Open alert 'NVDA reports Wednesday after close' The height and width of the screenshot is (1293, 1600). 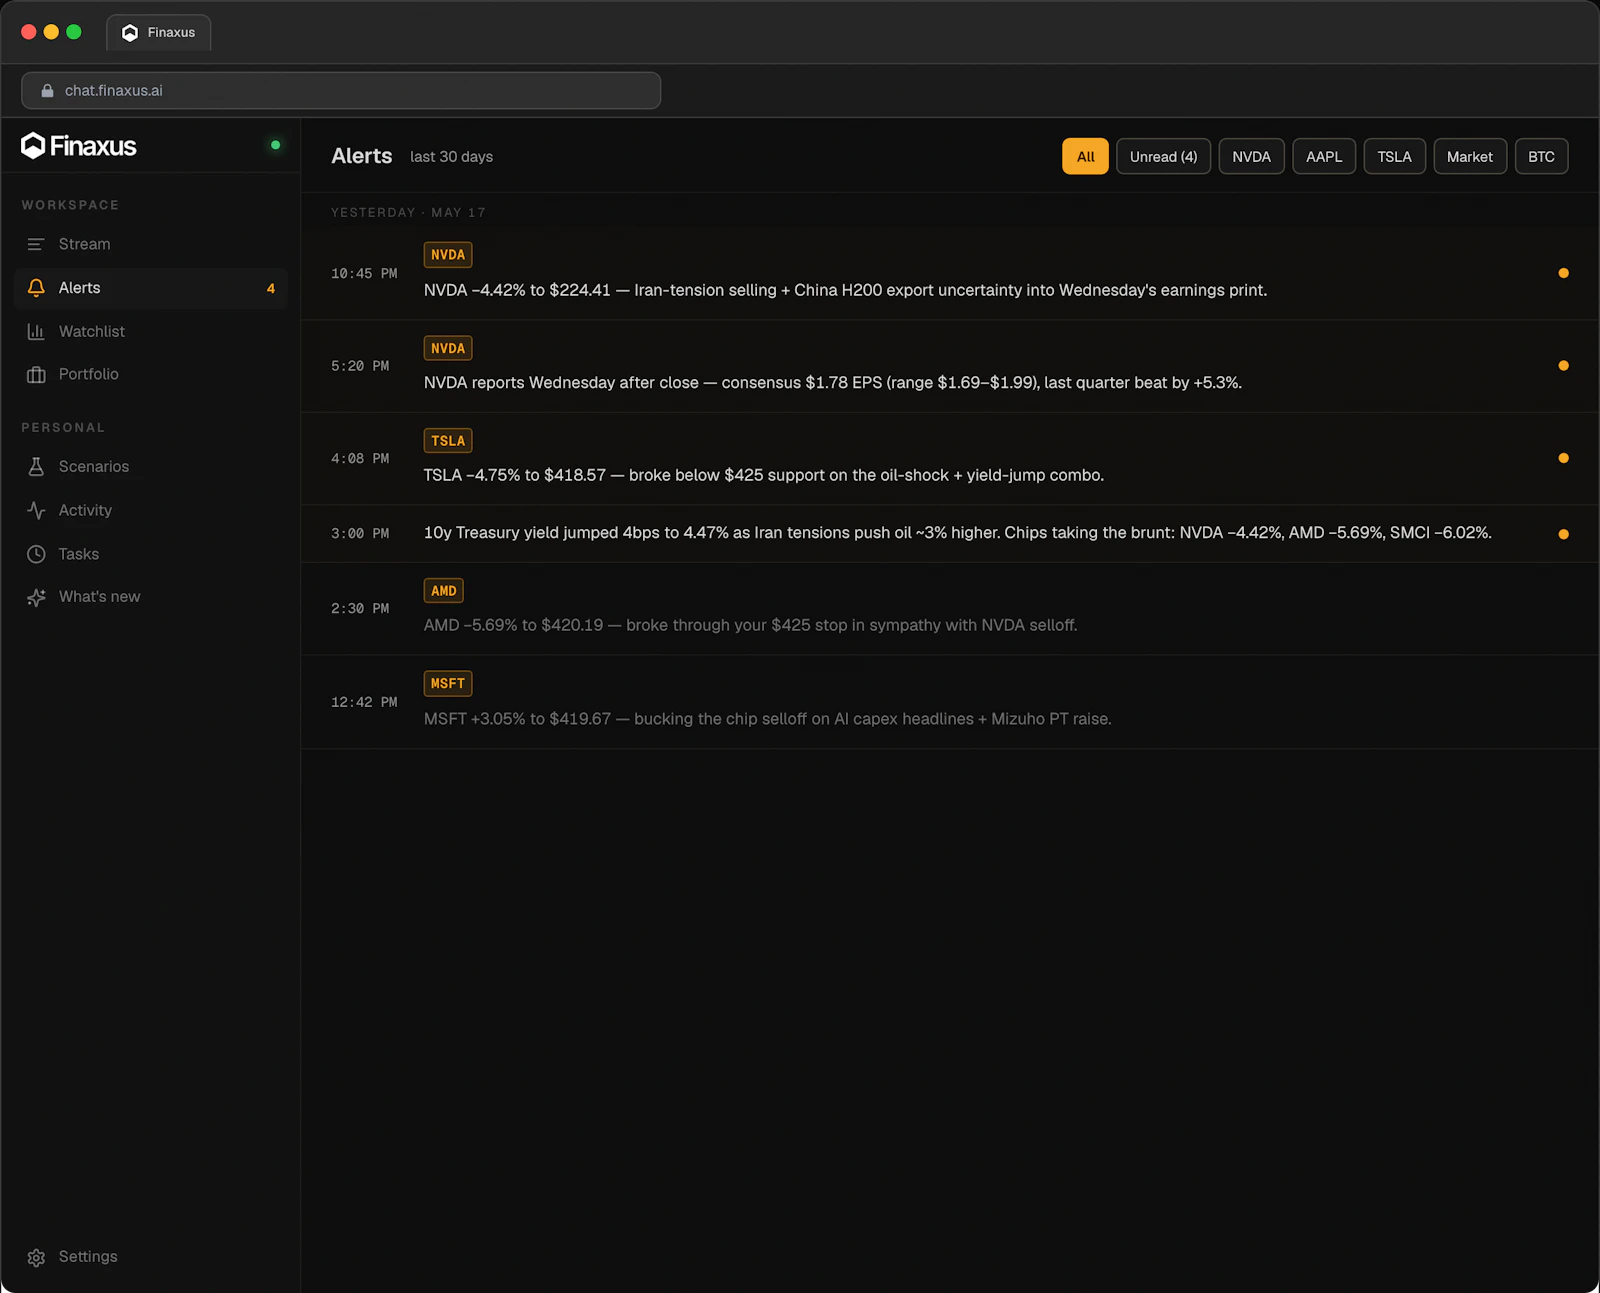(950, 366)
